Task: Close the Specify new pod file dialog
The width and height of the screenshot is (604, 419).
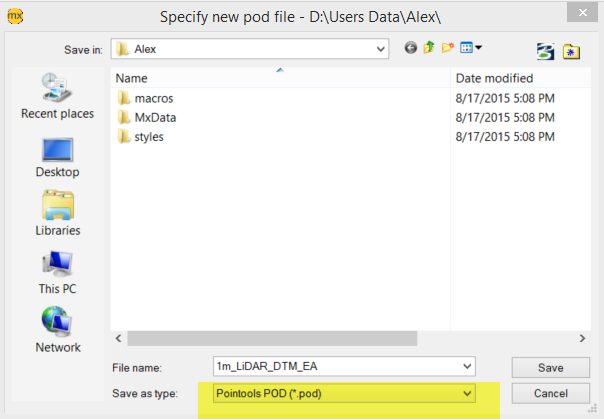Action: [582, 13]
